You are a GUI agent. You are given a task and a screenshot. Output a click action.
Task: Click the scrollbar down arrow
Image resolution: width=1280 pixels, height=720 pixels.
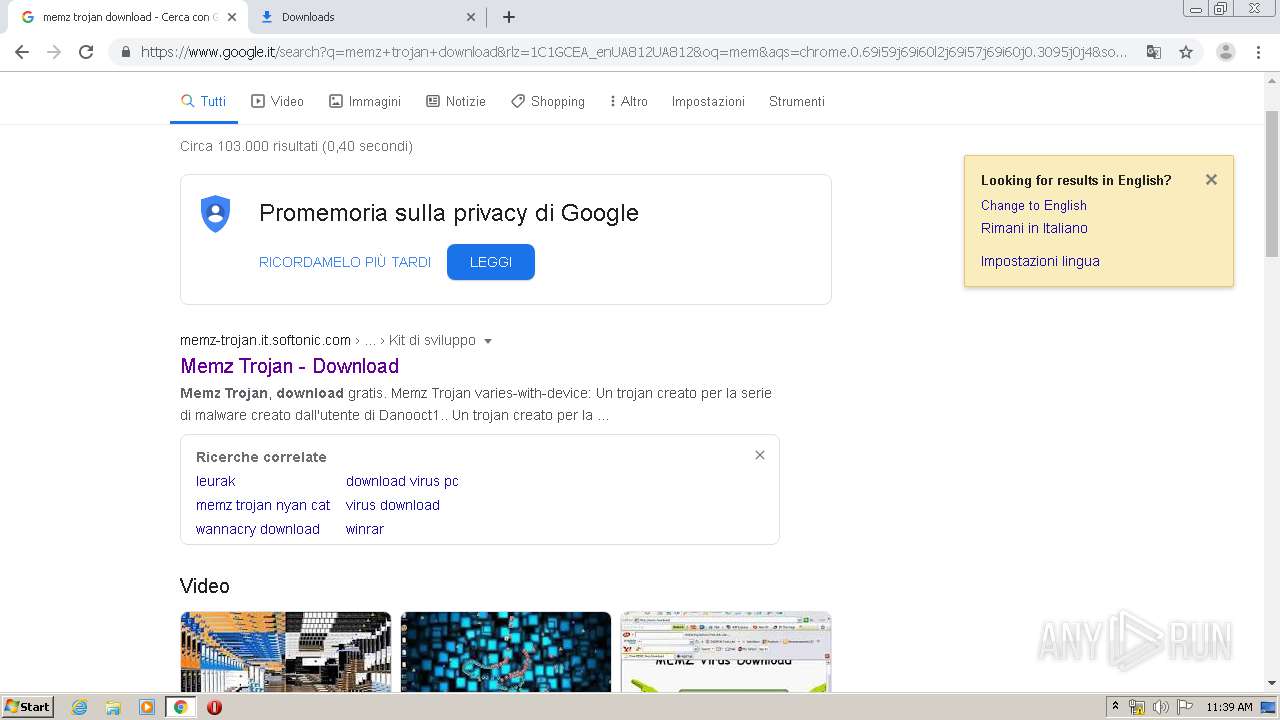[1272, 683]
